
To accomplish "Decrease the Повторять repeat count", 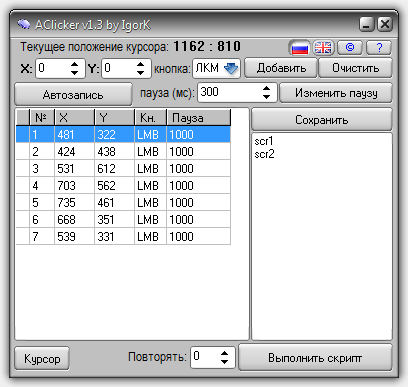I will (225, 362).
